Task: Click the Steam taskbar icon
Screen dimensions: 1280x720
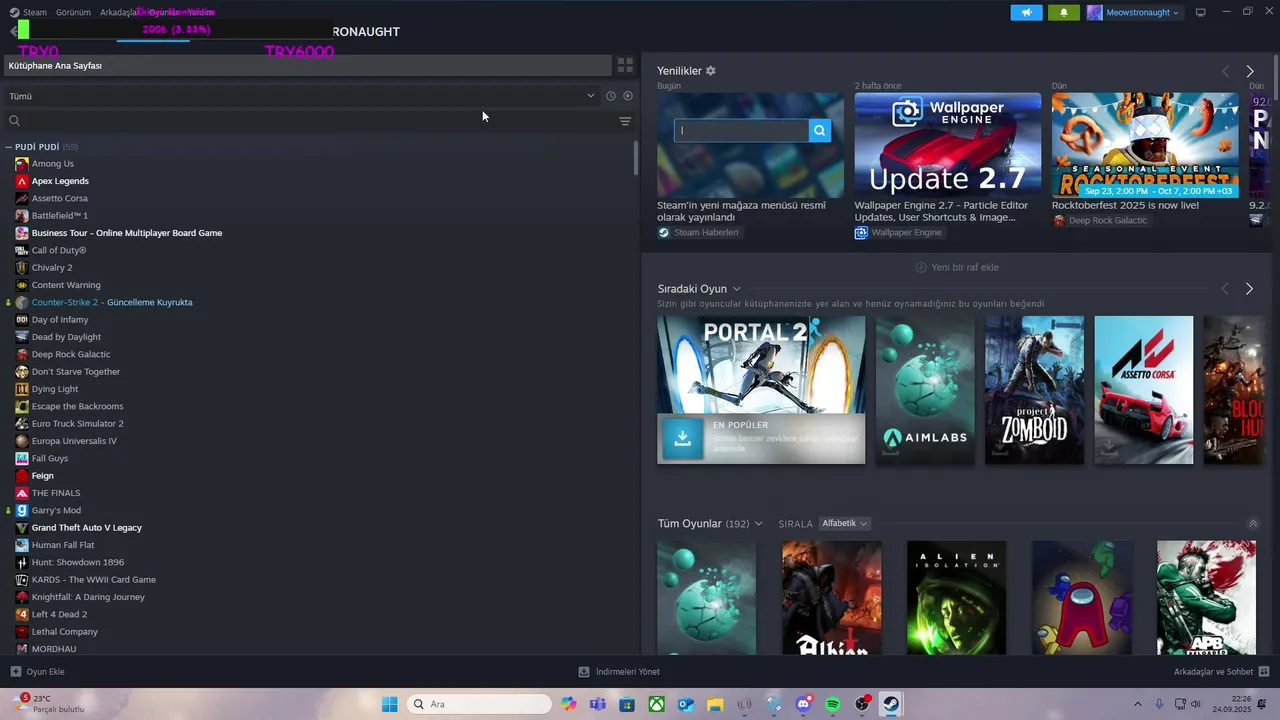Action: pyautogui.click(x=891, y=704)
